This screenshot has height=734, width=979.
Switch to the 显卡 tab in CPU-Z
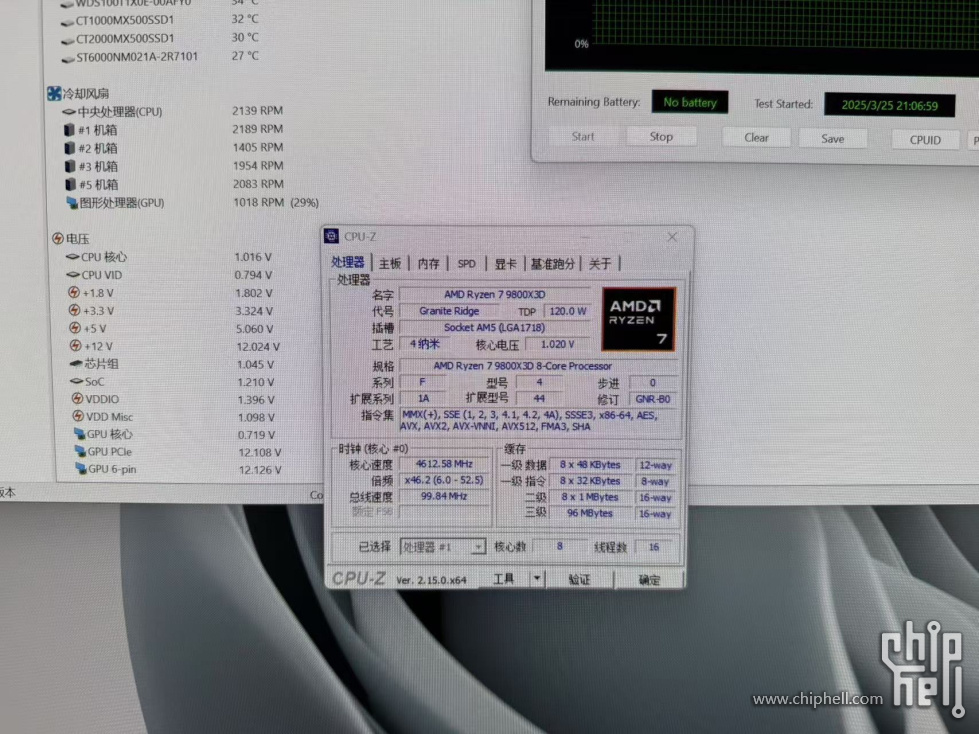pyautogui.click(x=505, y=263)
